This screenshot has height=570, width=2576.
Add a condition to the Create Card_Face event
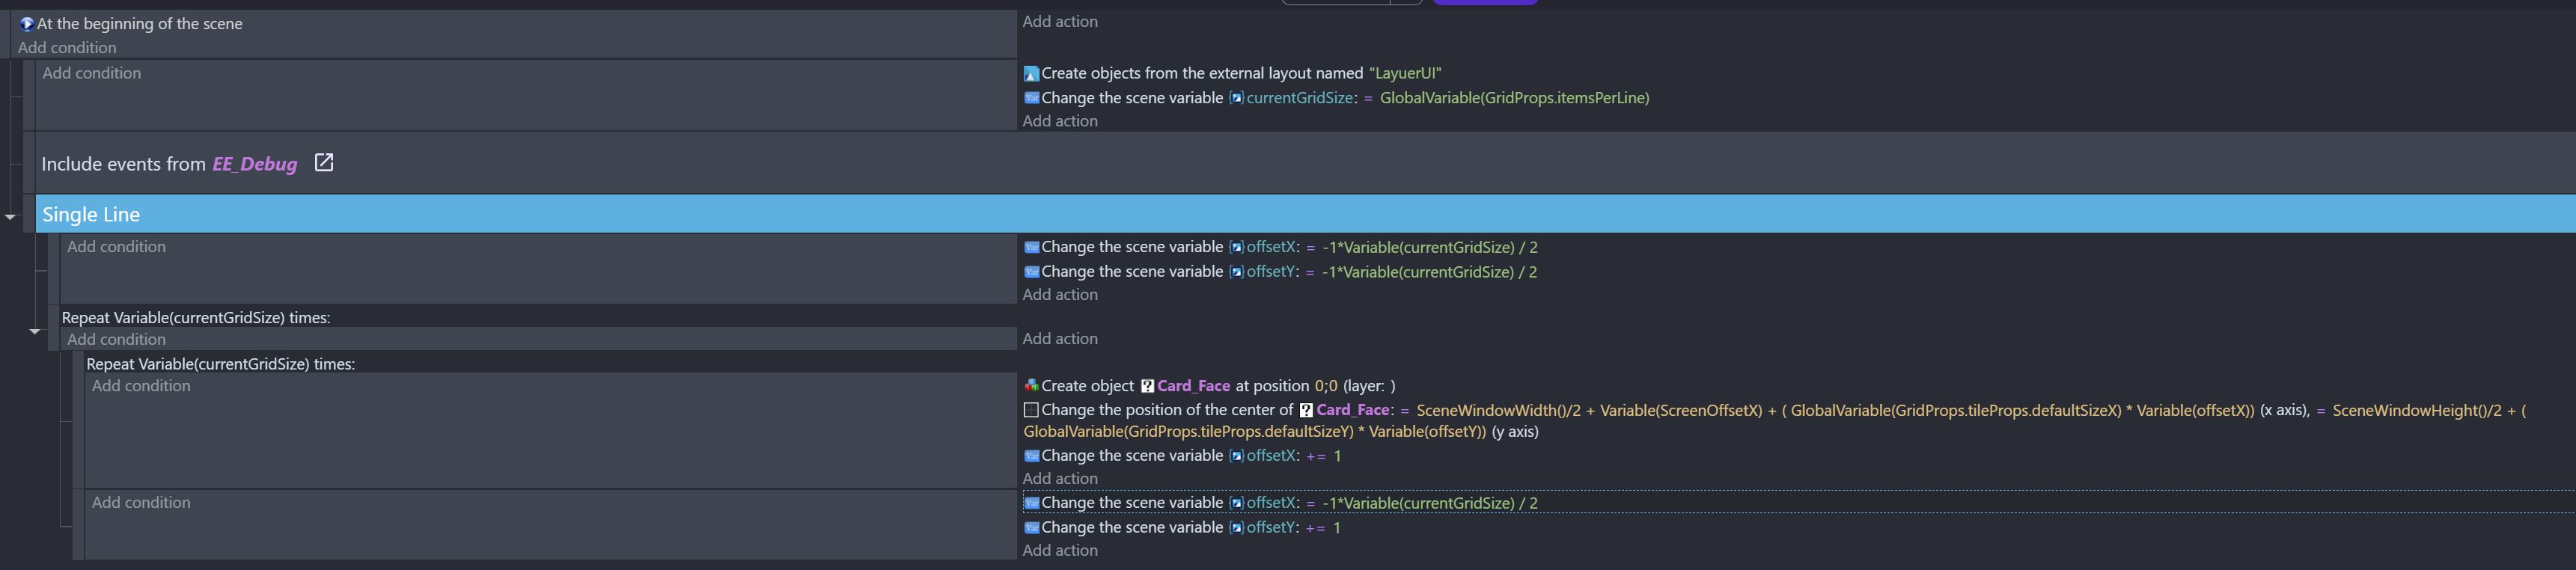[141, 386]
